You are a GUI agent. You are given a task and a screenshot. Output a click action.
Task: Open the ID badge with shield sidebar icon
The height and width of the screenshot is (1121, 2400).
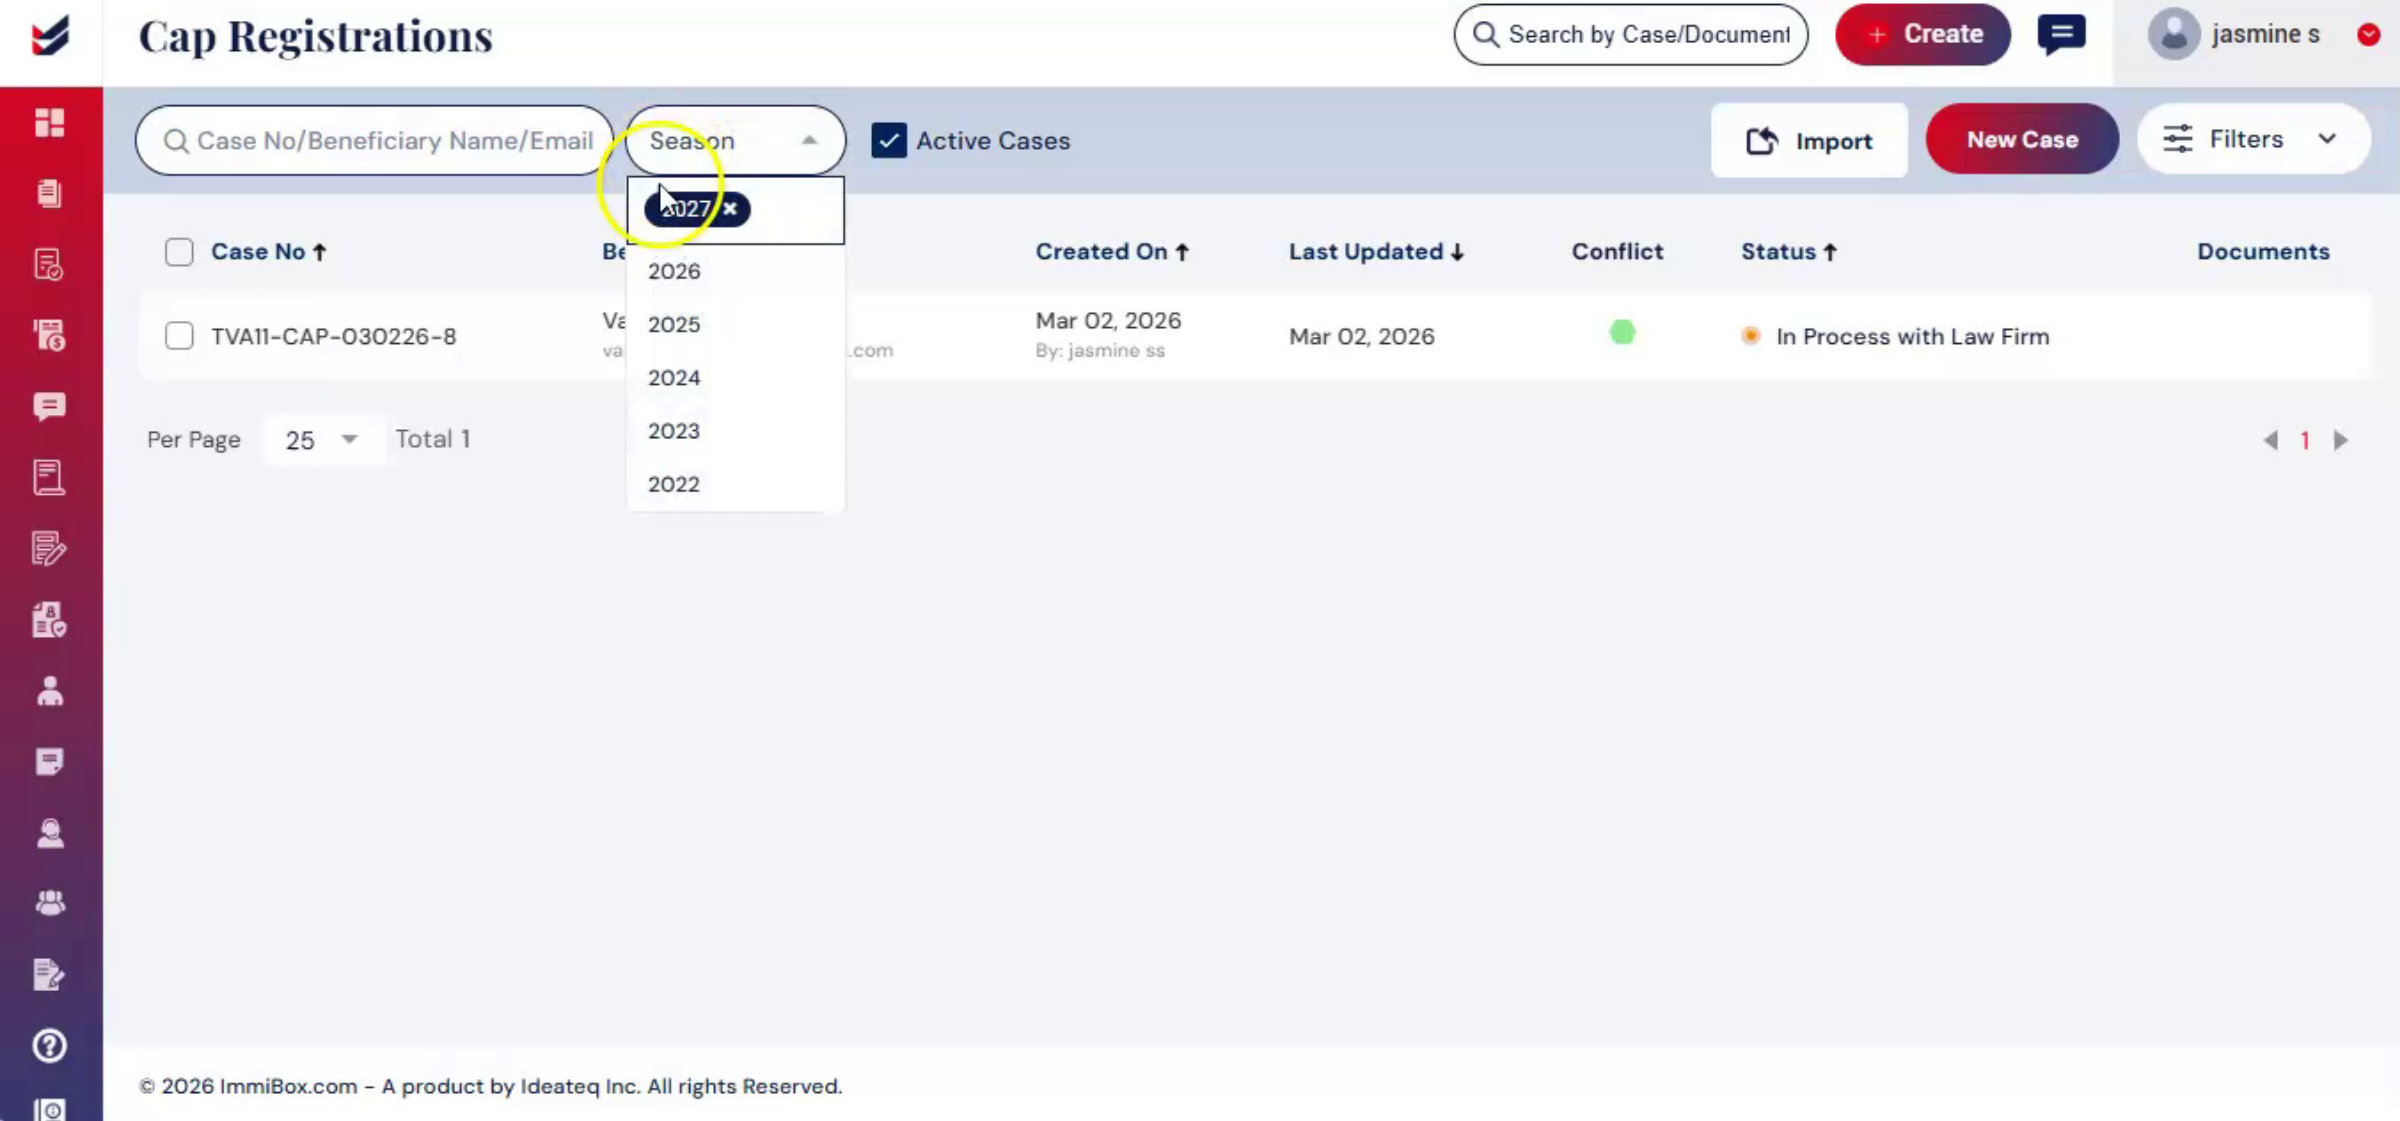(49, 620)
